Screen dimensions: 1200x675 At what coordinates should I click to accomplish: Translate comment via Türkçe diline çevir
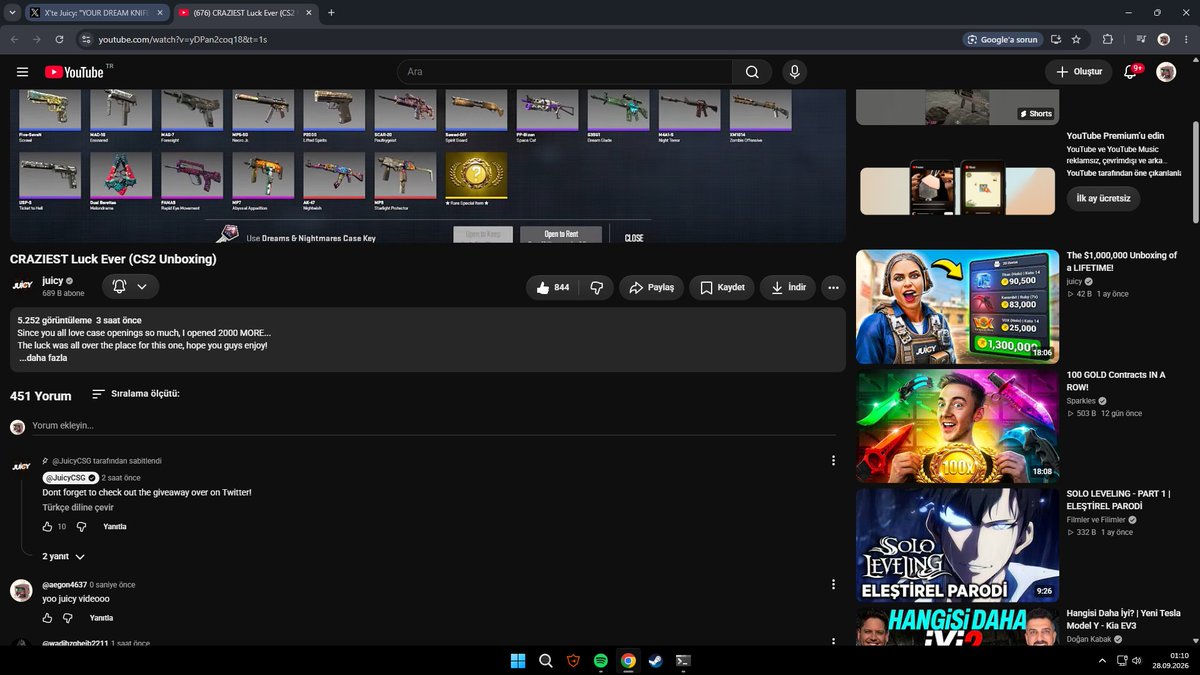click(x=78, y=507)
